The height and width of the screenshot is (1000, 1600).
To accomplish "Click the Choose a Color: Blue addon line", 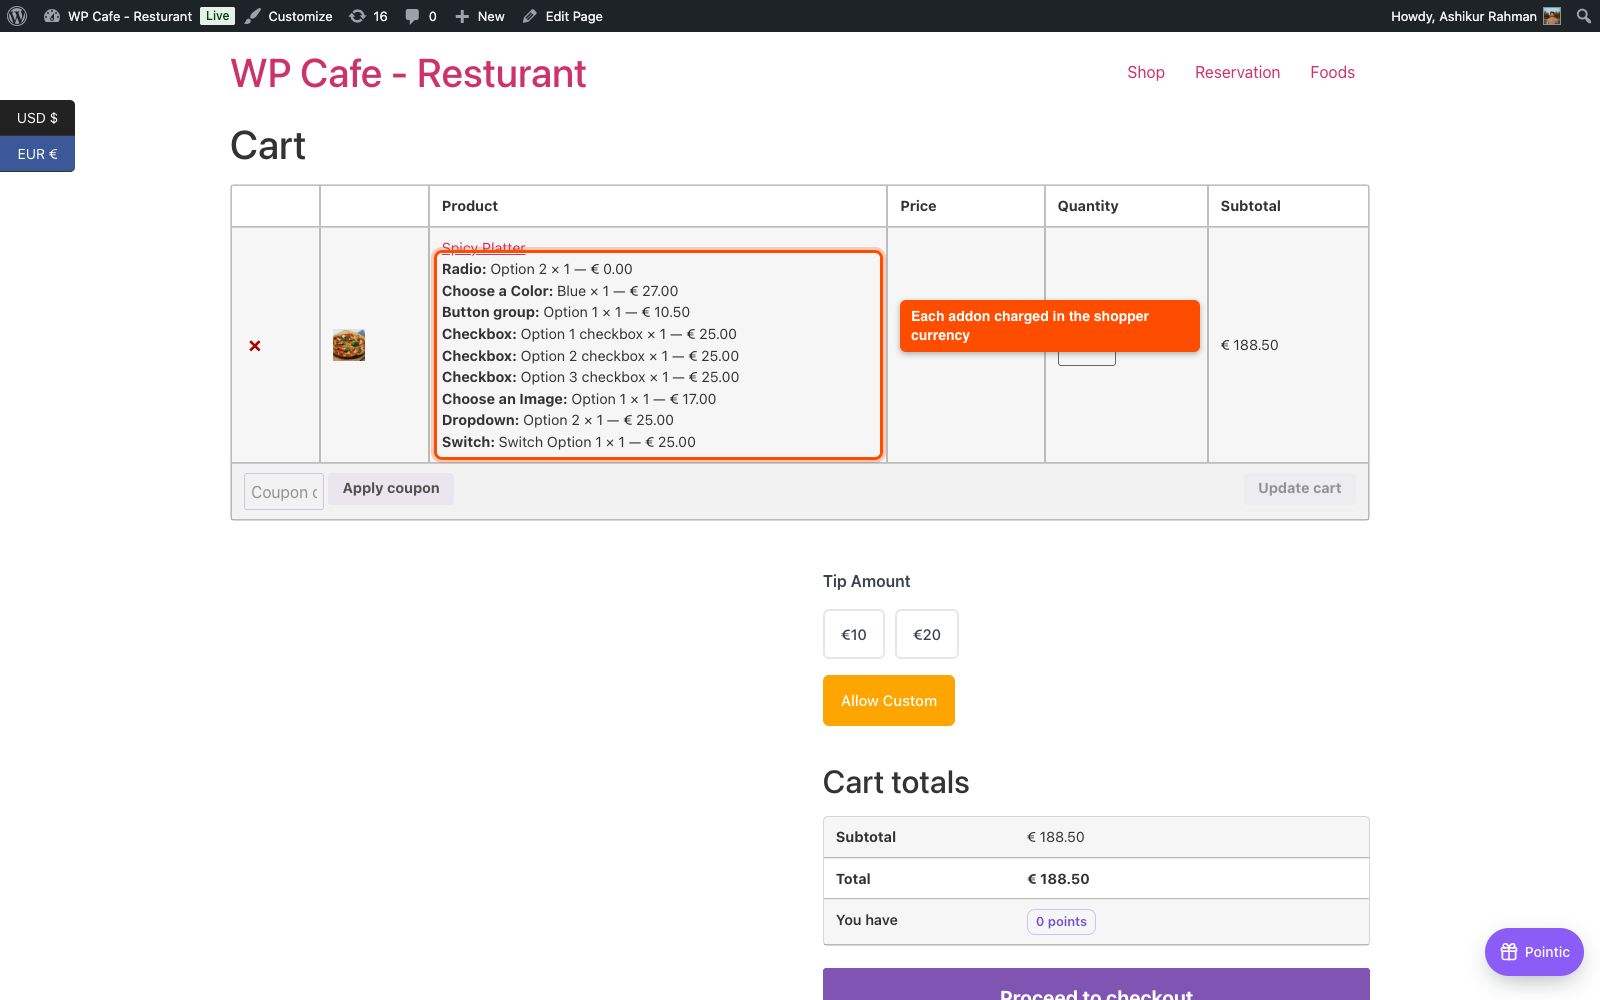I will tap(560, 291).
